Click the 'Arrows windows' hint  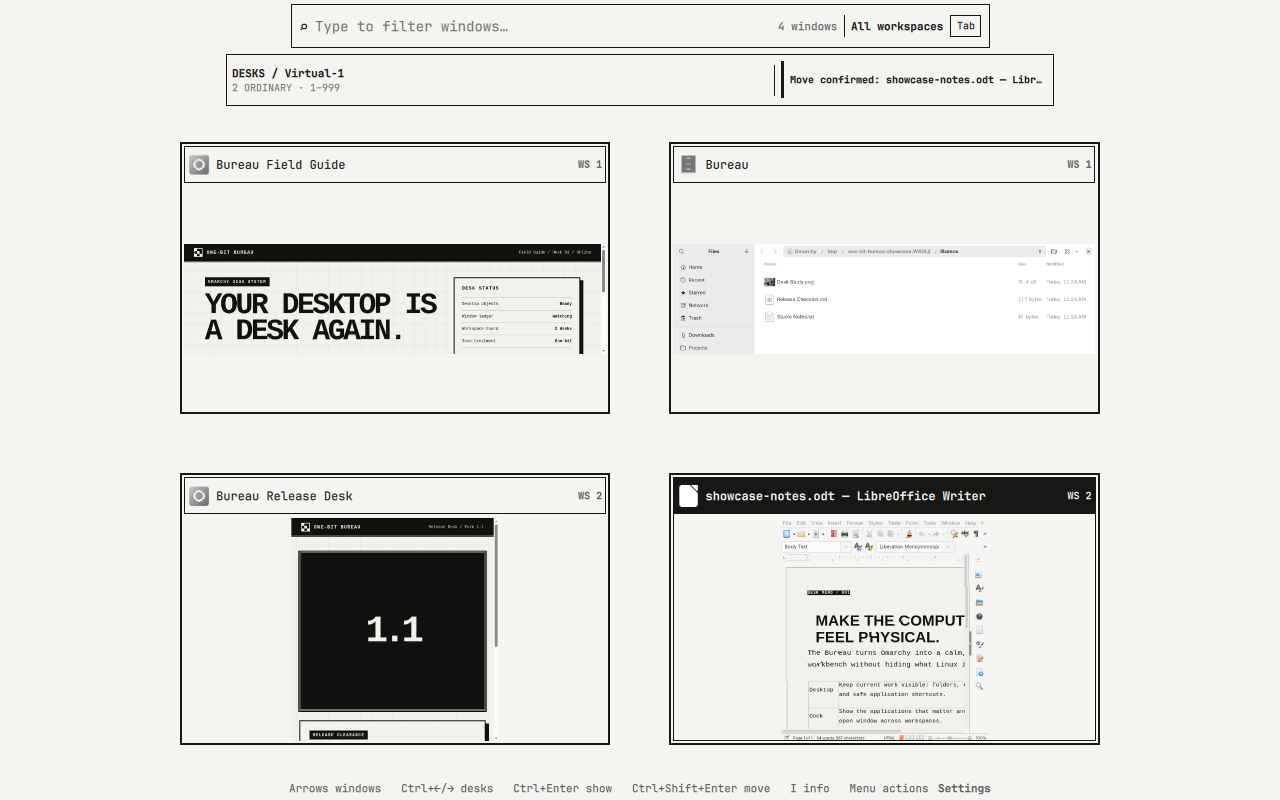(x=335, y=788)
